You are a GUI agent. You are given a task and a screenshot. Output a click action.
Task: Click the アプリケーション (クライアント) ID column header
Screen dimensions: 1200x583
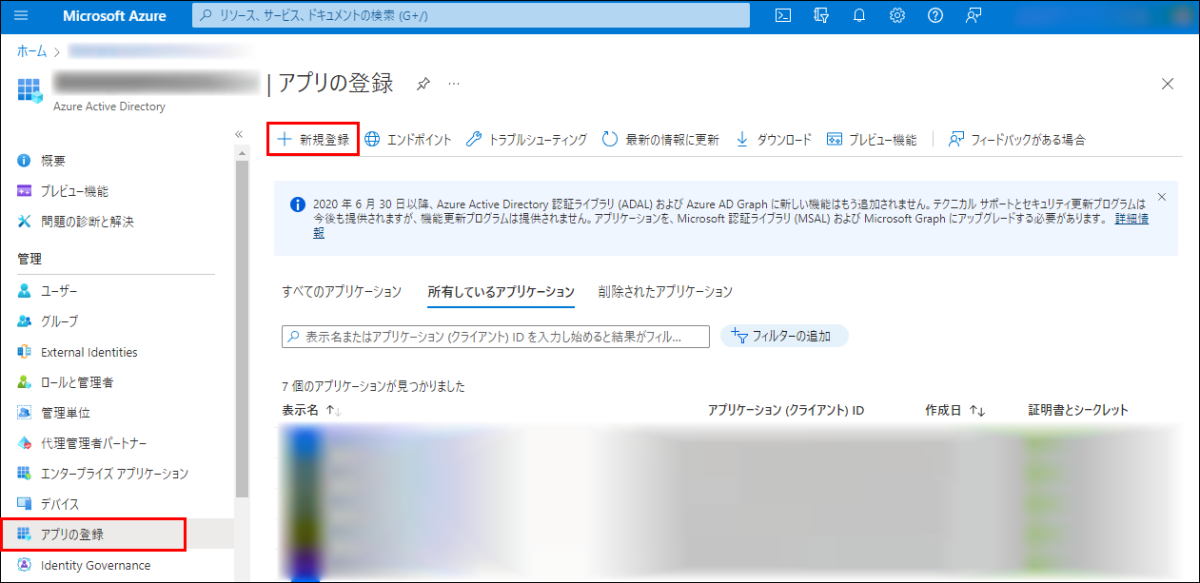coord(786,410)
